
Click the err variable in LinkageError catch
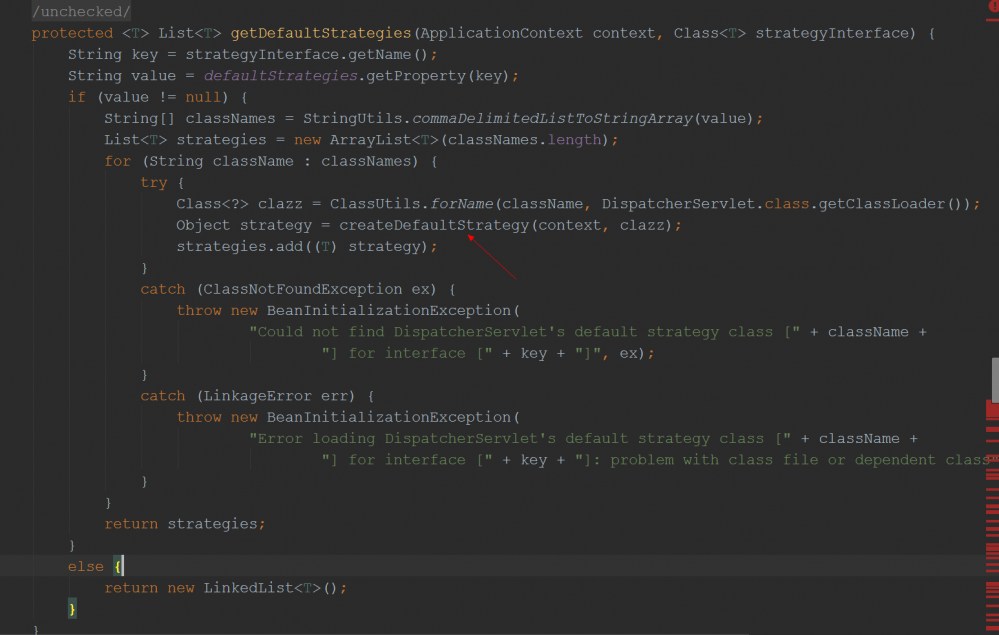coord(334,396)
